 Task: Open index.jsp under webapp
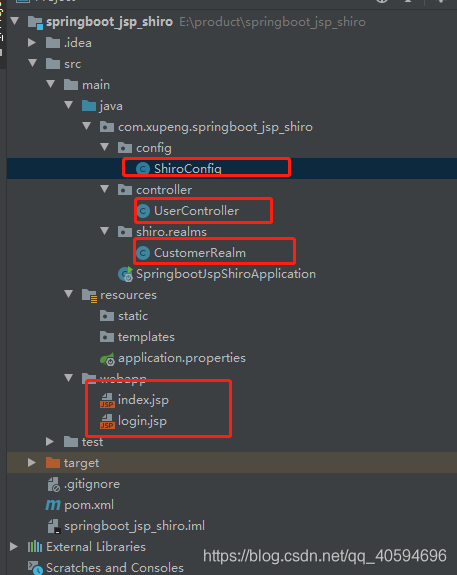143,400
